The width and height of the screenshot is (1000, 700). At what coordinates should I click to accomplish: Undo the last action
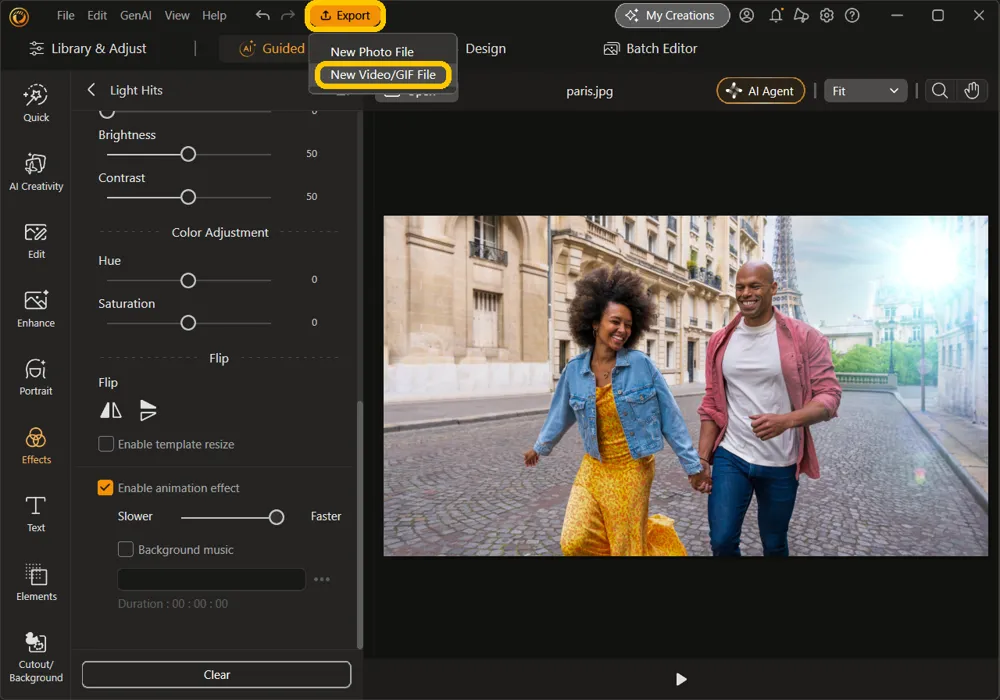tap(262, 15)
